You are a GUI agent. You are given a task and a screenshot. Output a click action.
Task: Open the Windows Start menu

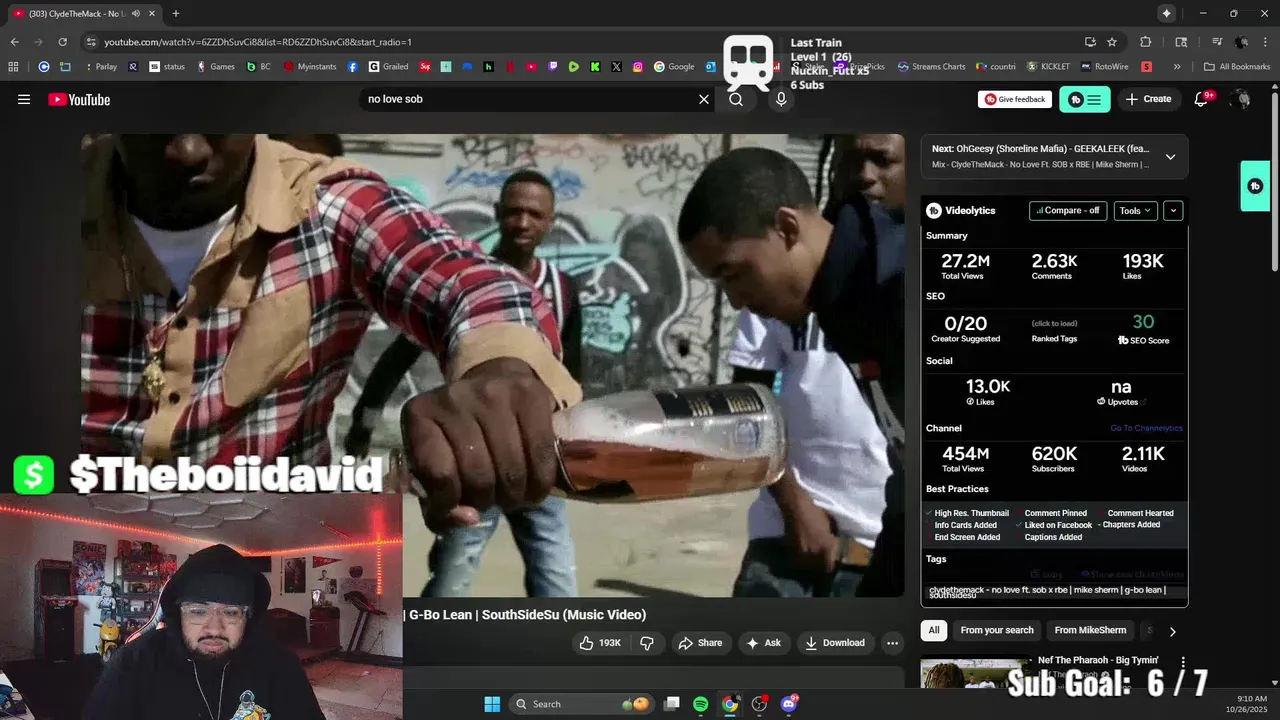492,704
